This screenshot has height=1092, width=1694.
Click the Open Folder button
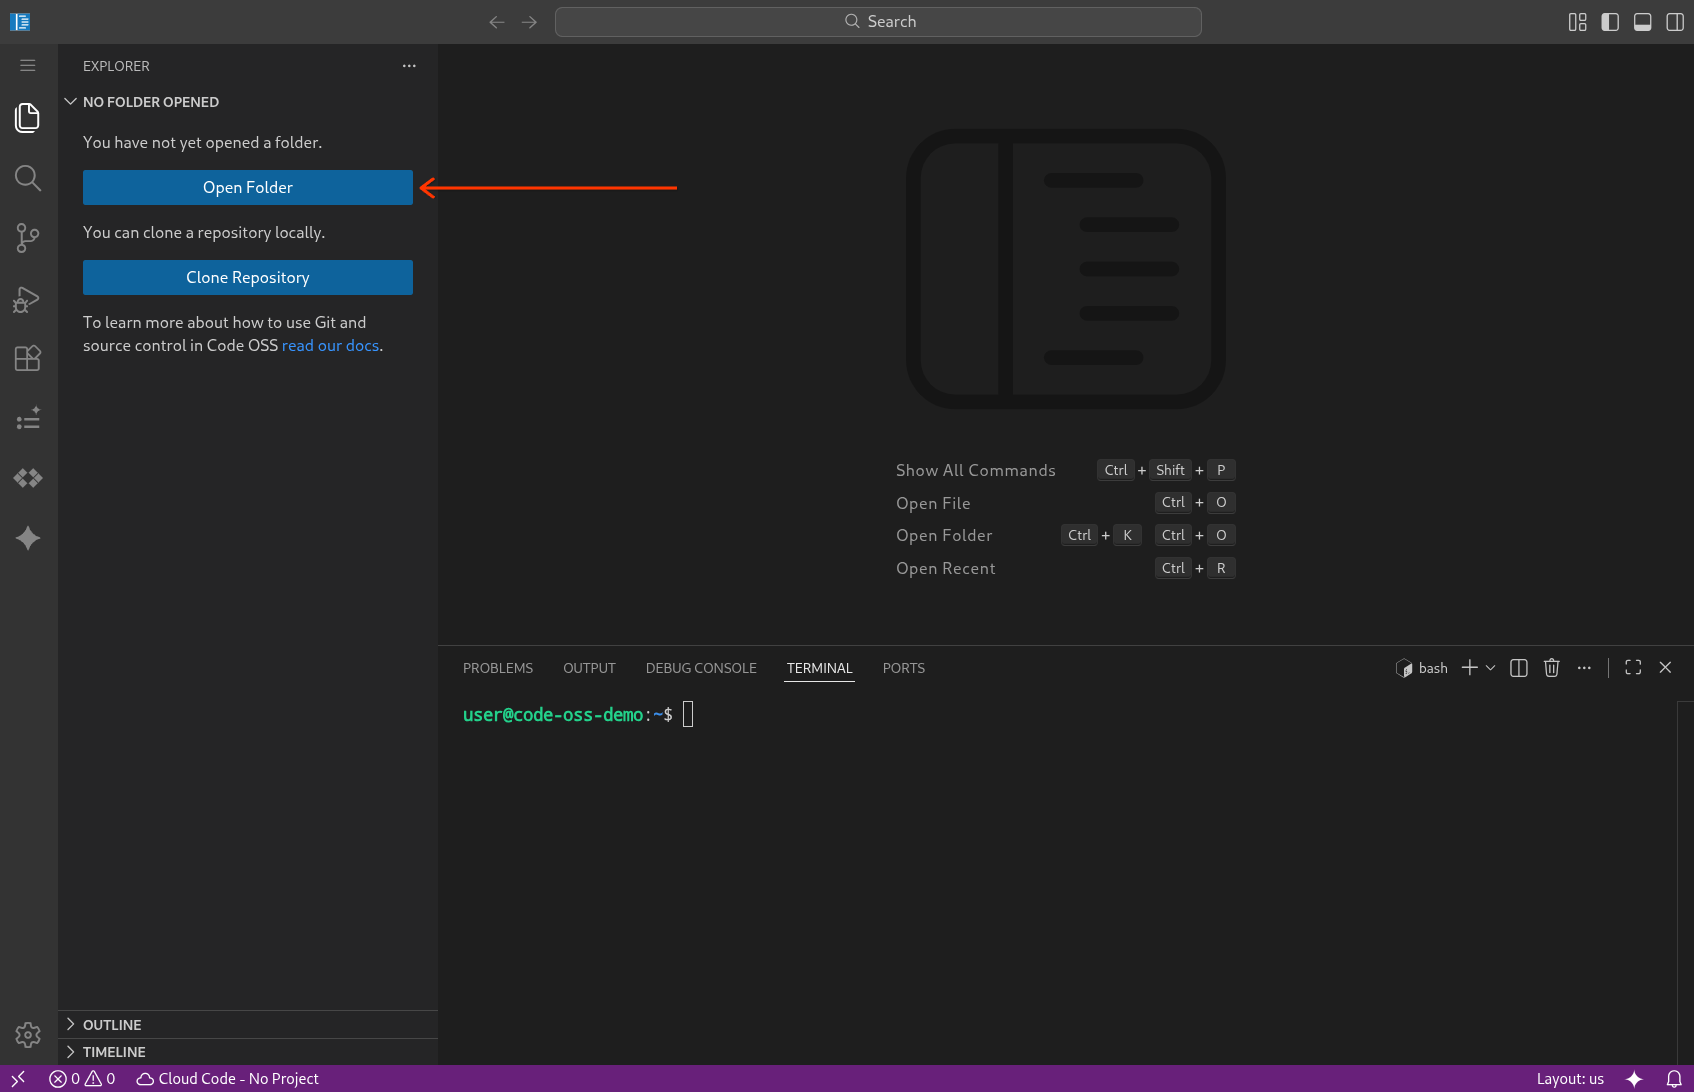(247, 187)
